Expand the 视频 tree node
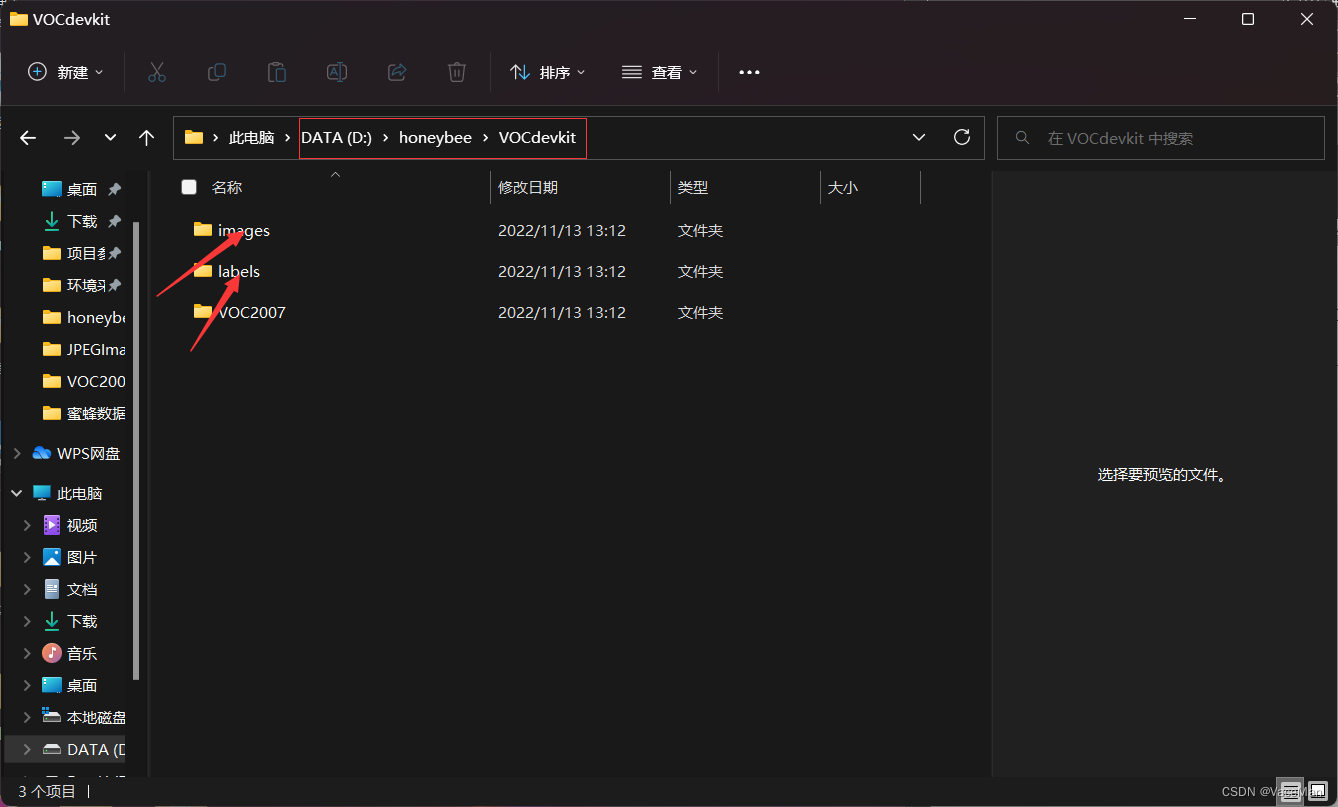The height and width of the screenshot is (807, 1338). tap(28, 525)
